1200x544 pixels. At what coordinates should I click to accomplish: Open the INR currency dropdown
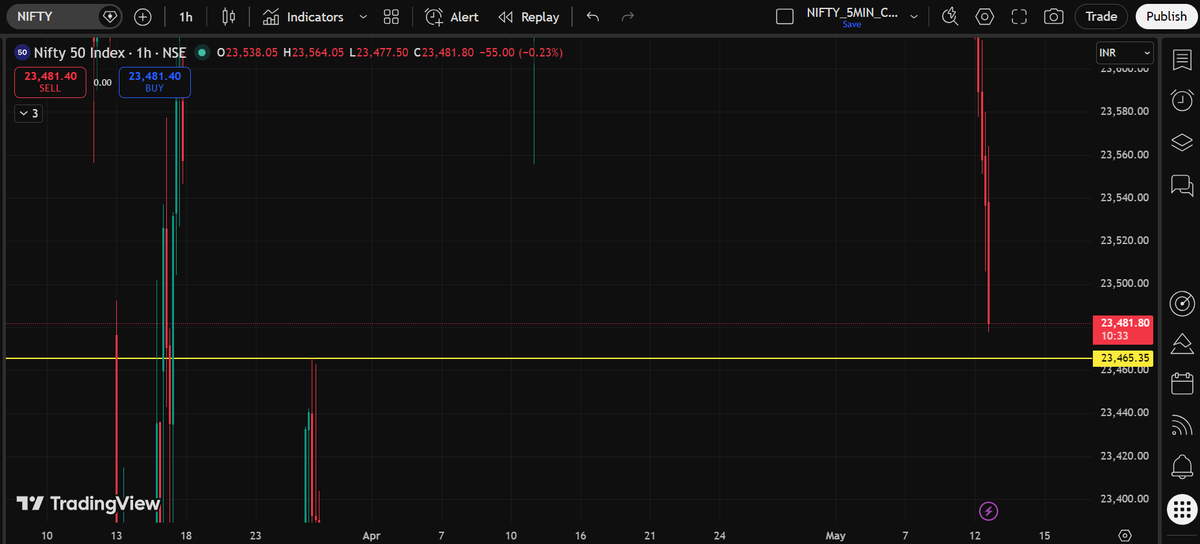point(1125,52)
